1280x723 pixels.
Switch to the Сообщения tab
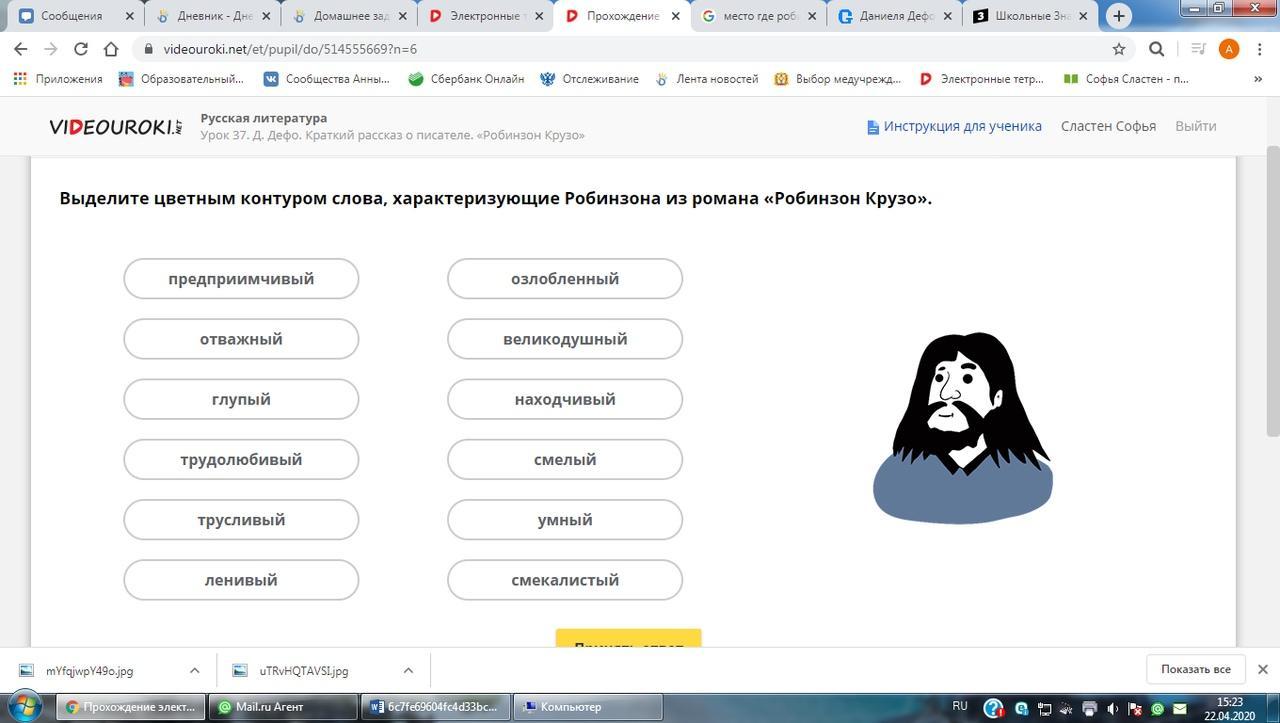pyautogui.click(x=74, y=16)
